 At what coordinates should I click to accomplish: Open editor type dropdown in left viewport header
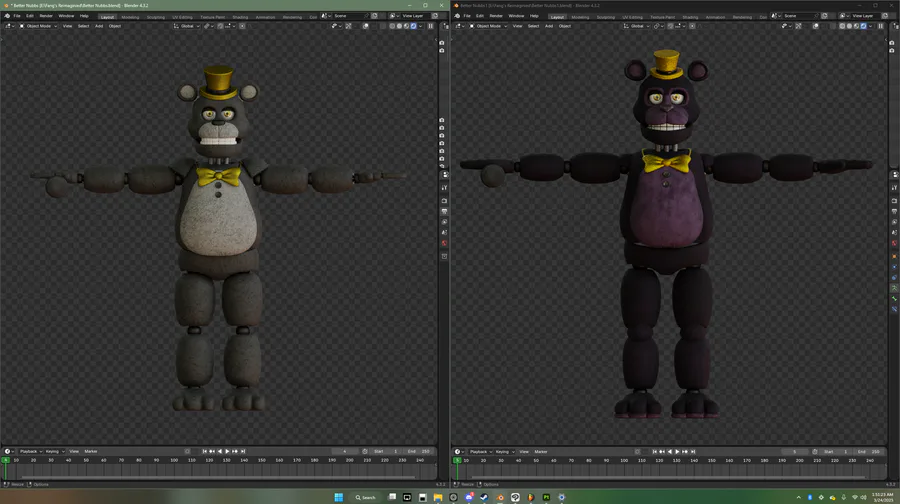click(10, 26)
